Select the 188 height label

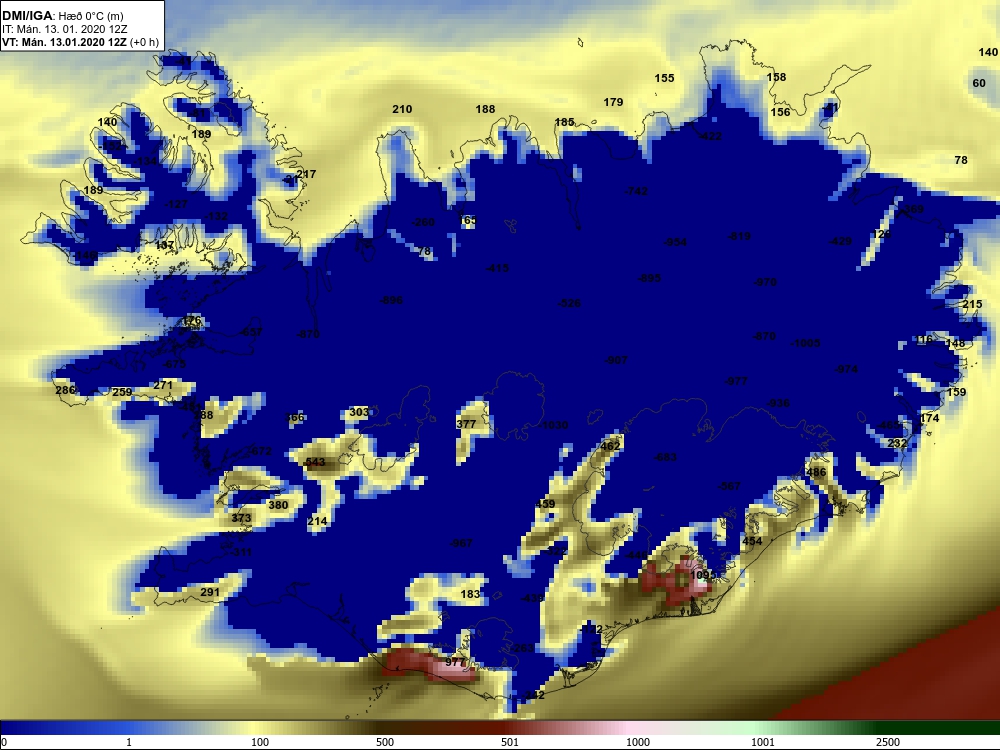point(485,109)
